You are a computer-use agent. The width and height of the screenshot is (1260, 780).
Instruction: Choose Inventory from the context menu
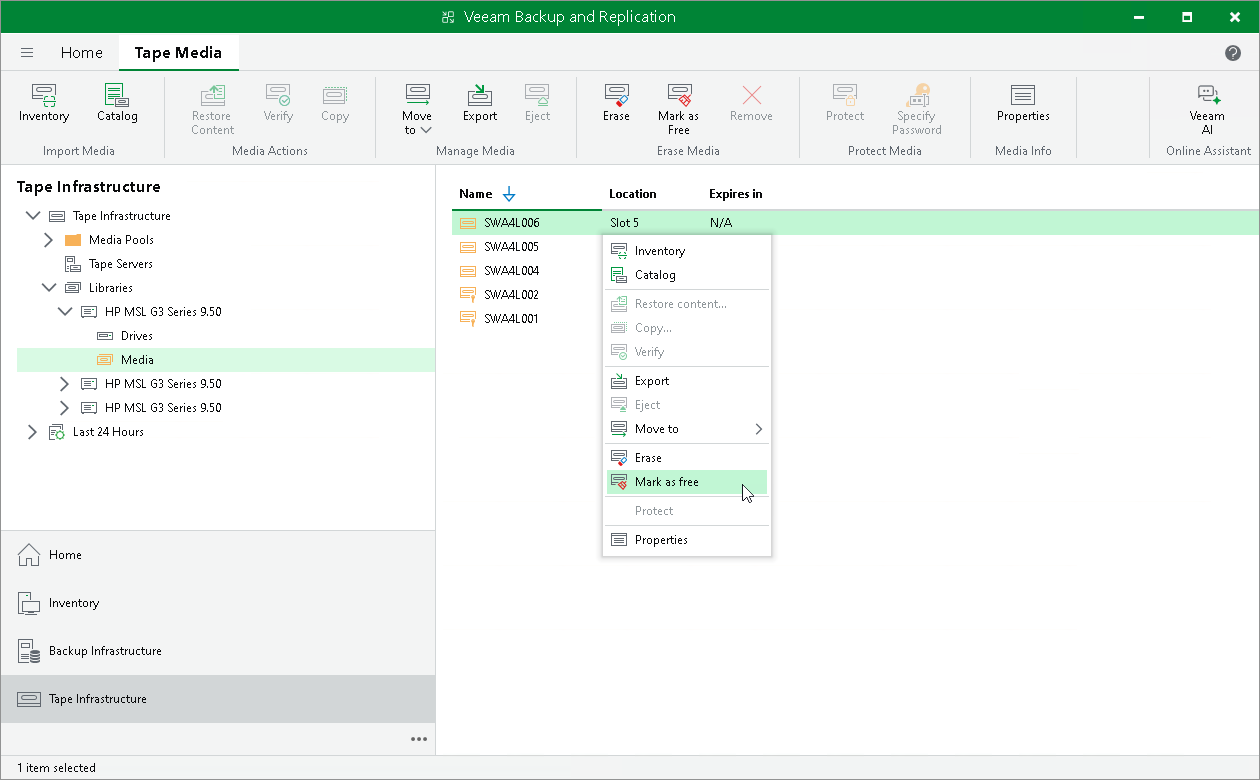687,251
